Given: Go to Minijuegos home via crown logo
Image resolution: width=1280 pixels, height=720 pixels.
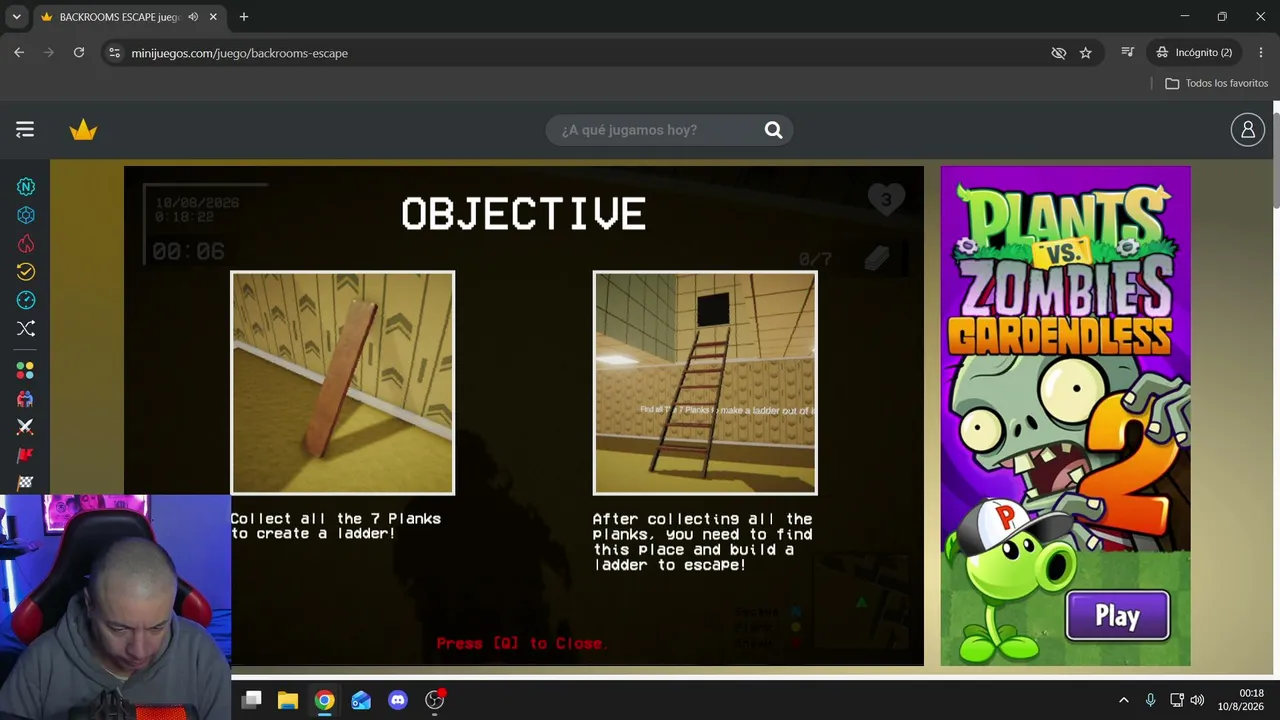Looking at the screenshot, I should [x=83, y=130].
